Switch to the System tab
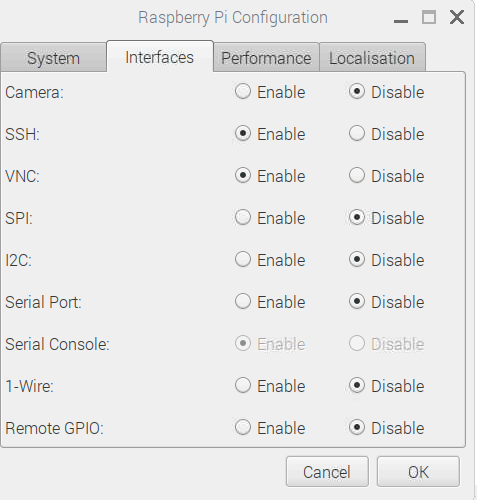 (53, 57)
